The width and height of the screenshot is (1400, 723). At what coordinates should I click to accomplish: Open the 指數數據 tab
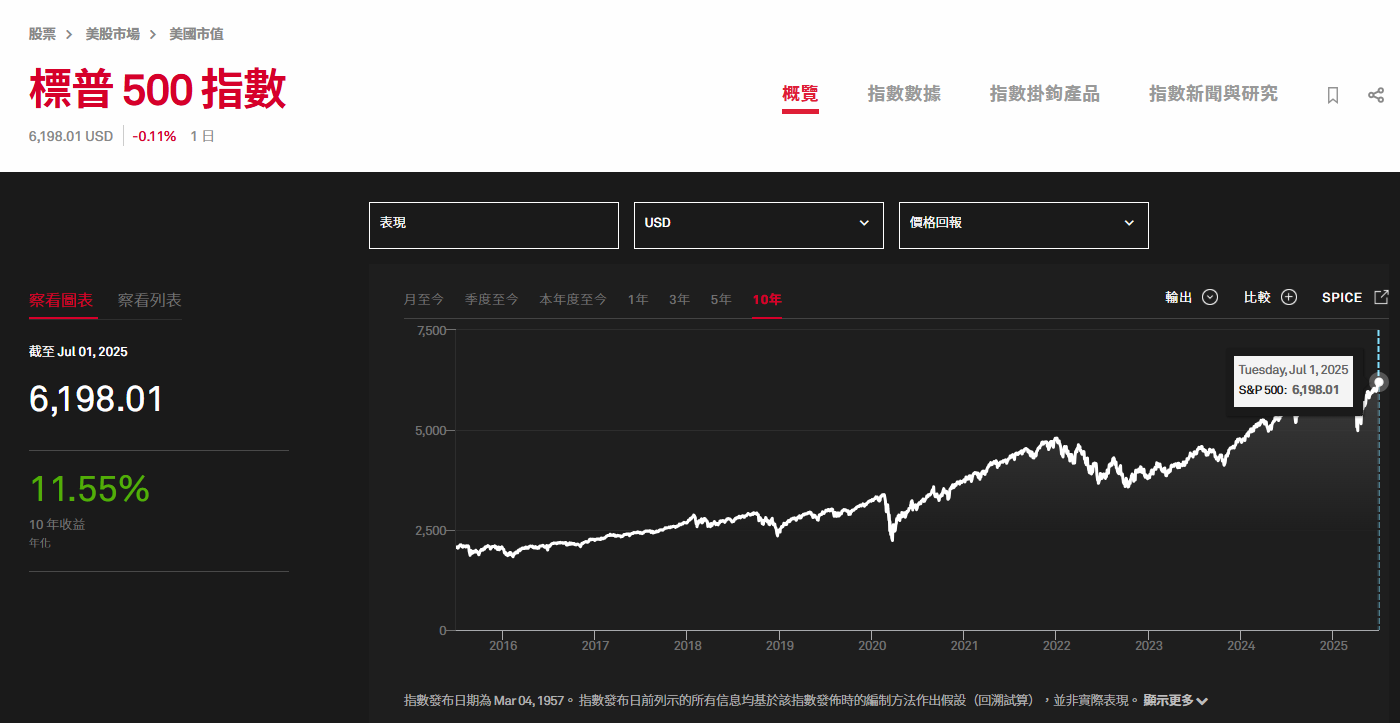[x=904, y=94]
